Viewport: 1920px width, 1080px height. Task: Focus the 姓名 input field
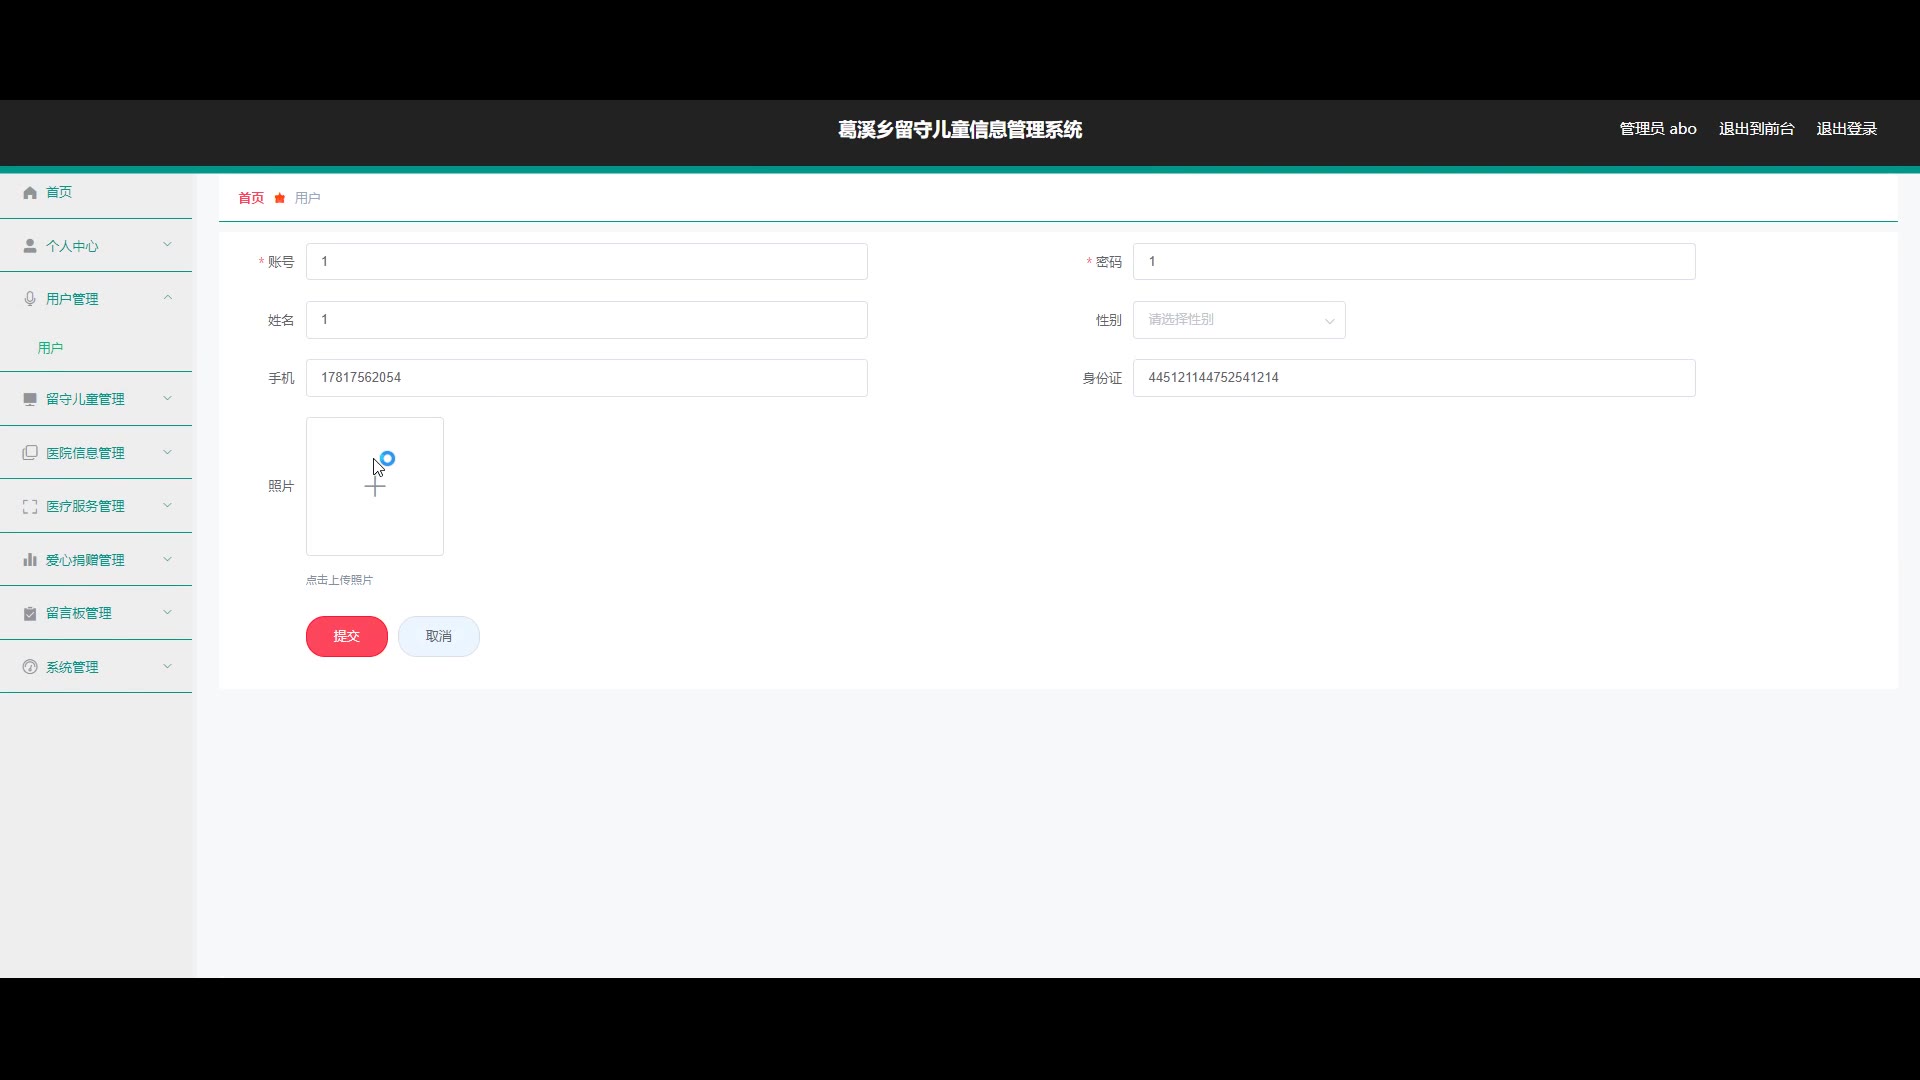pyautogui.click(x=587, y=320)
